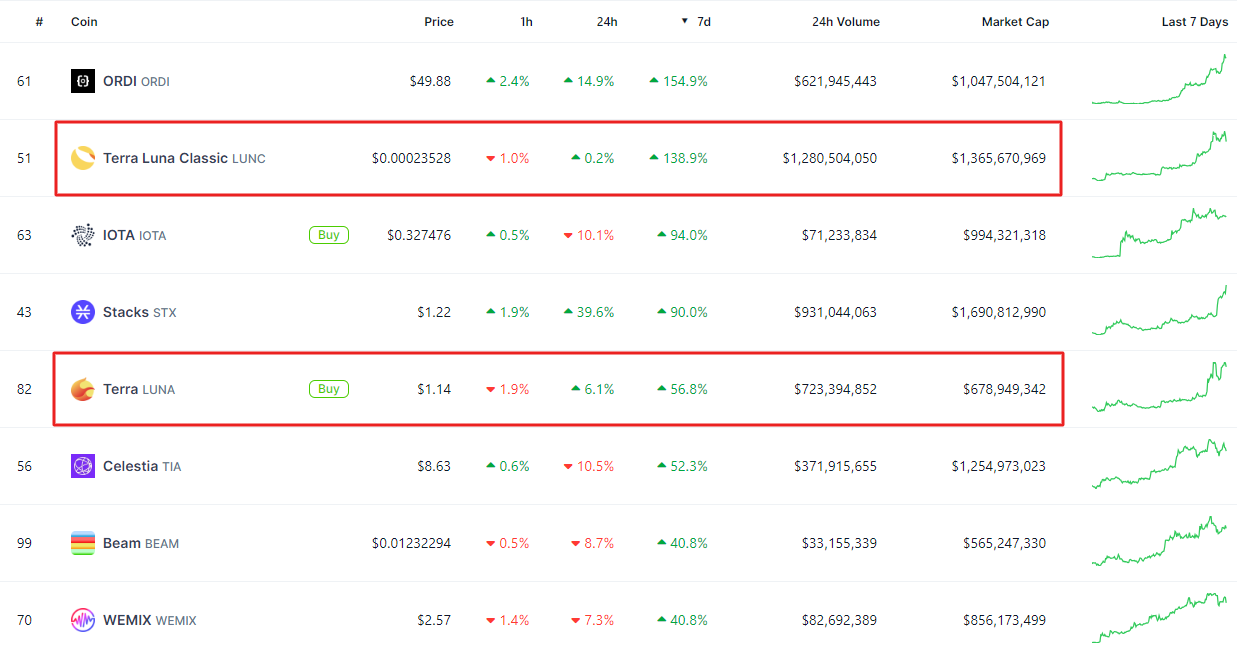Sort by 24h Volume column header
The image size is (1240, 656).
click(x=846, y=22)
